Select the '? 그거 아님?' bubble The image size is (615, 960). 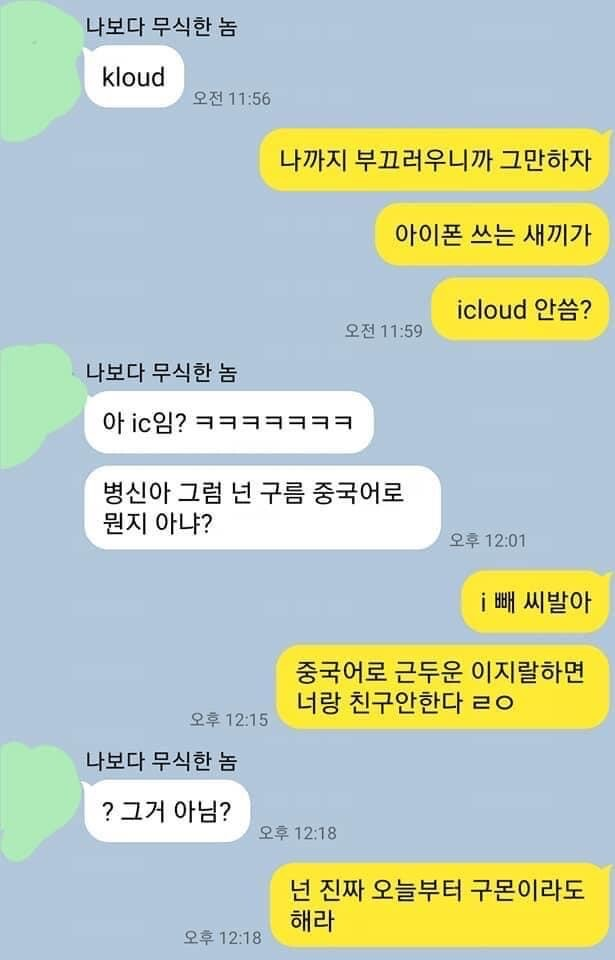167,811
